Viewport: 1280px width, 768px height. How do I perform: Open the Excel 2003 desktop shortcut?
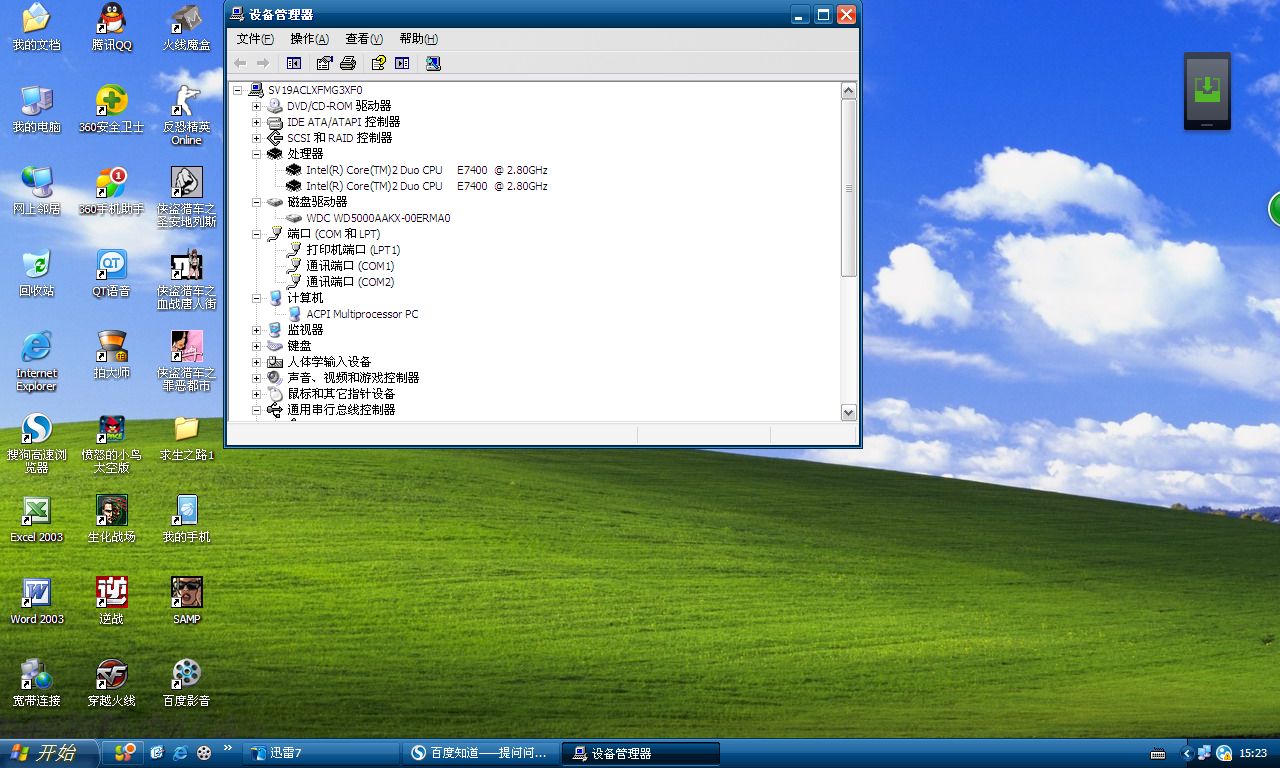point(37,512)
